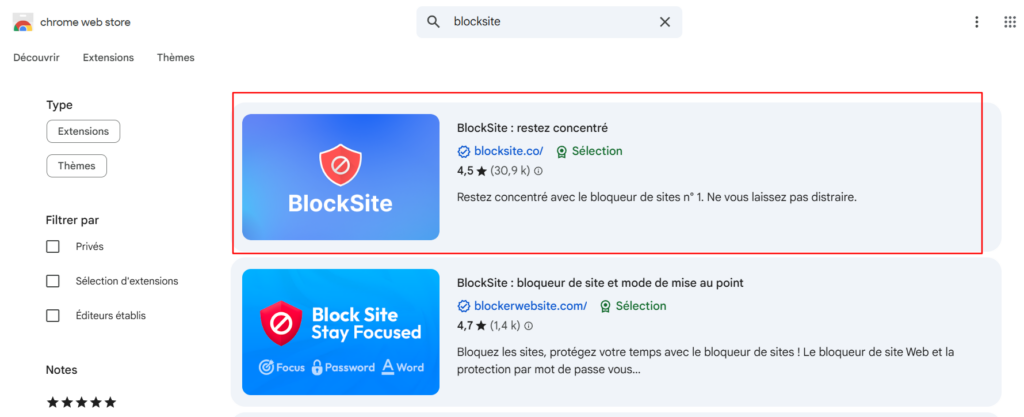Tick the Éditeurs établis checkbox
The height and width of the screenshot is (417, 1024).
tap(53, 316)
